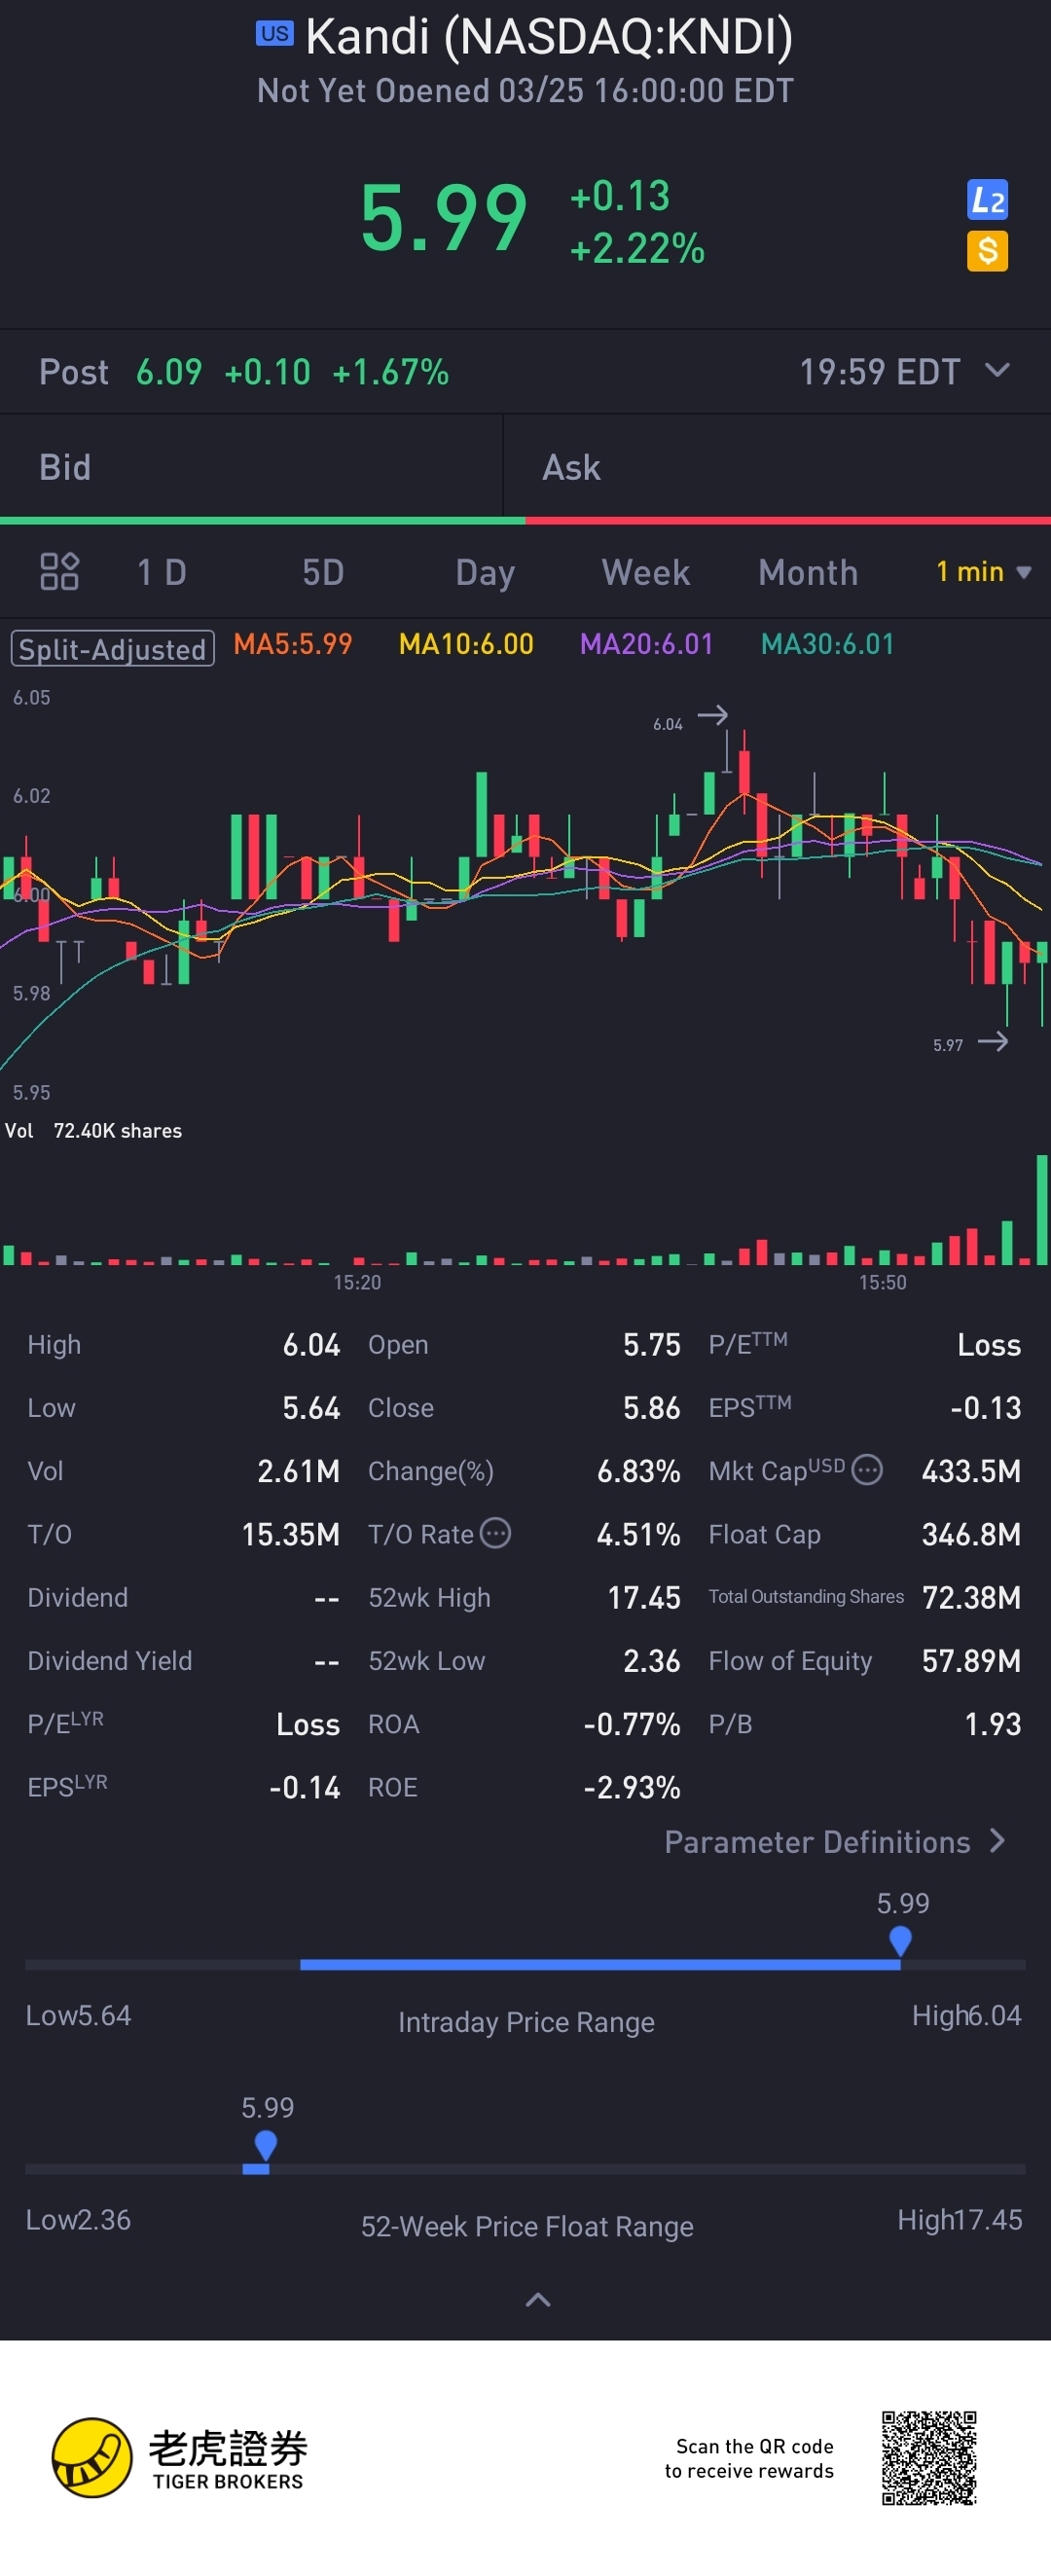
Task: Toggle the Split-Adjusted chart option
Action: coord(112,648)
